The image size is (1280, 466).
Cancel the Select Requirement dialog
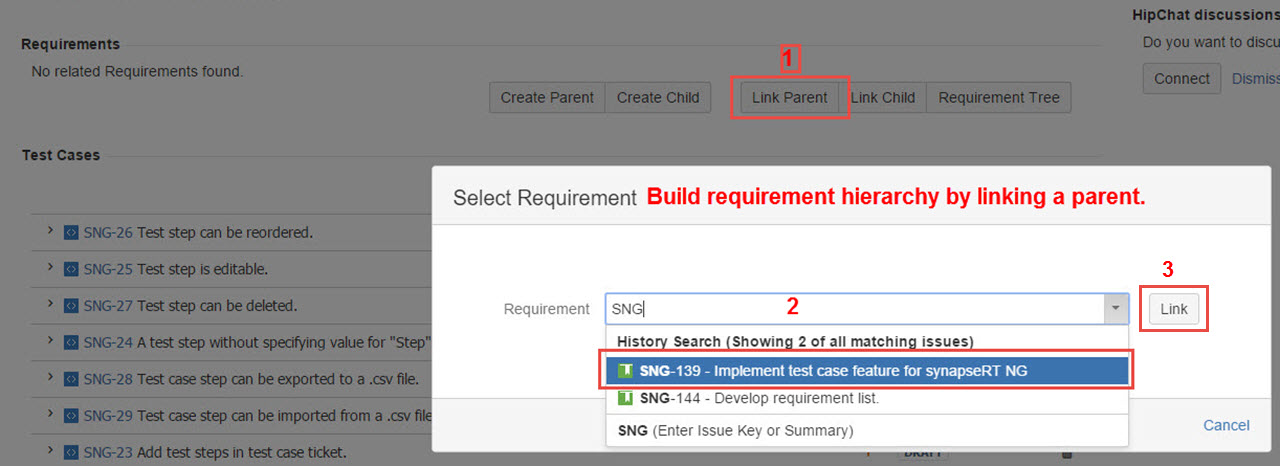point(1226,425)
